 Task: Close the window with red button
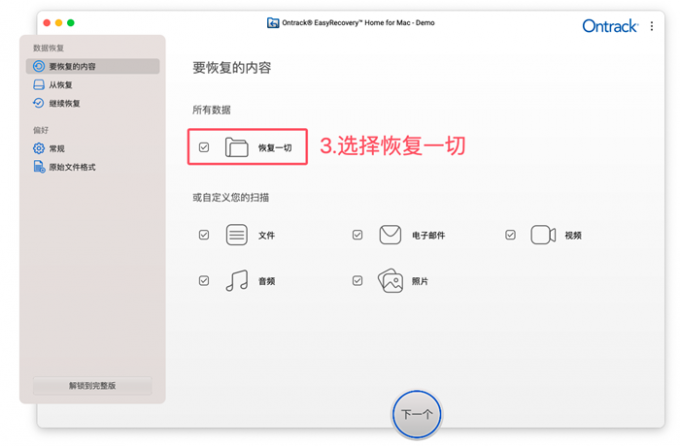pos(47,23)
